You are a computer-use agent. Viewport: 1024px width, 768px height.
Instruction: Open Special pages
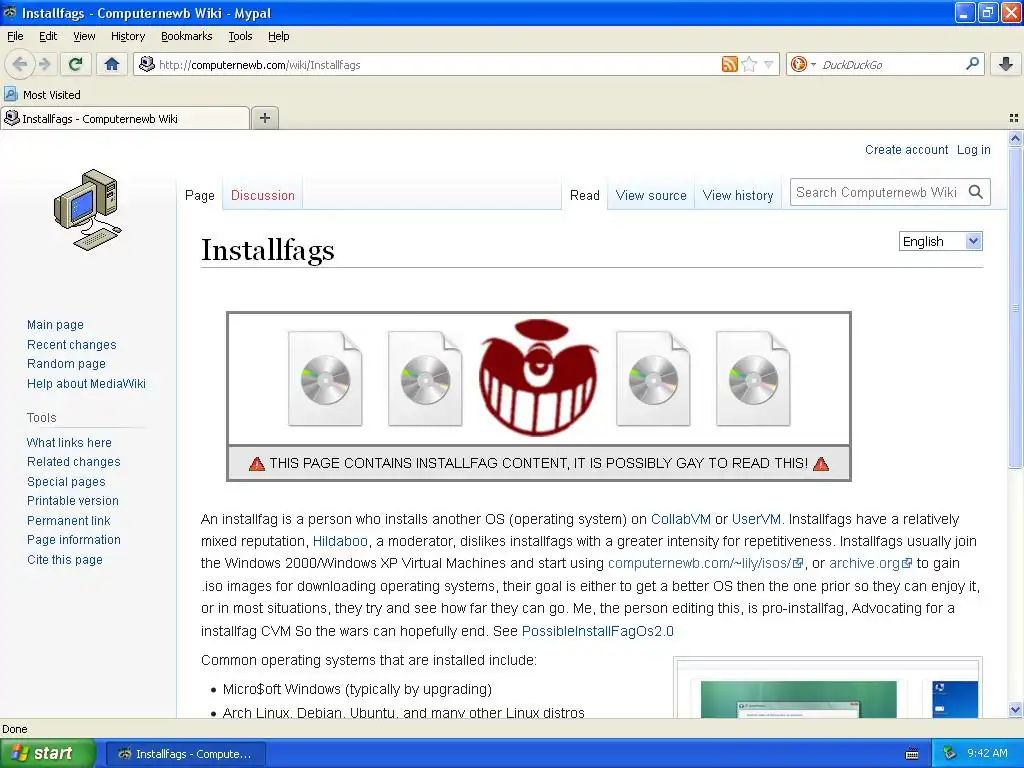click(x=66, y=482)
